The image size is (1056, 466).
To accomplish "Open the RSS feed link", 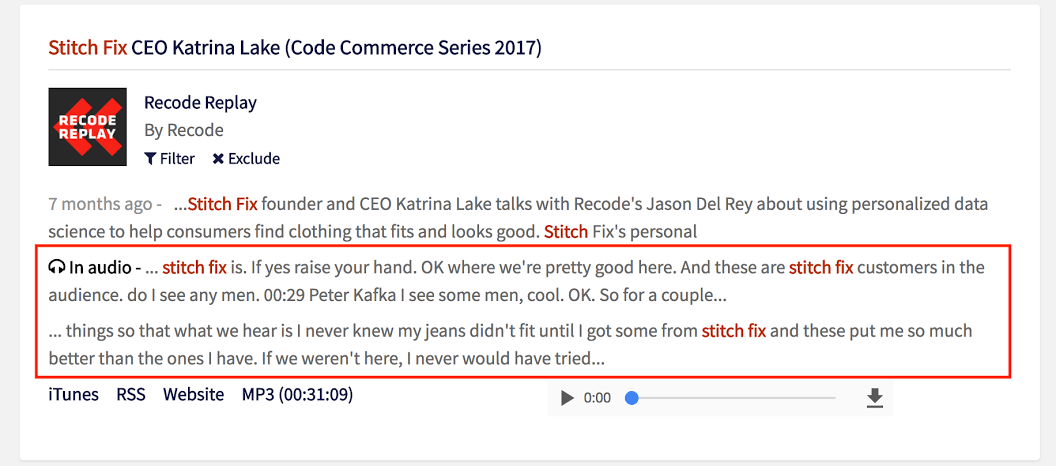I will click(x=131, y=395).
